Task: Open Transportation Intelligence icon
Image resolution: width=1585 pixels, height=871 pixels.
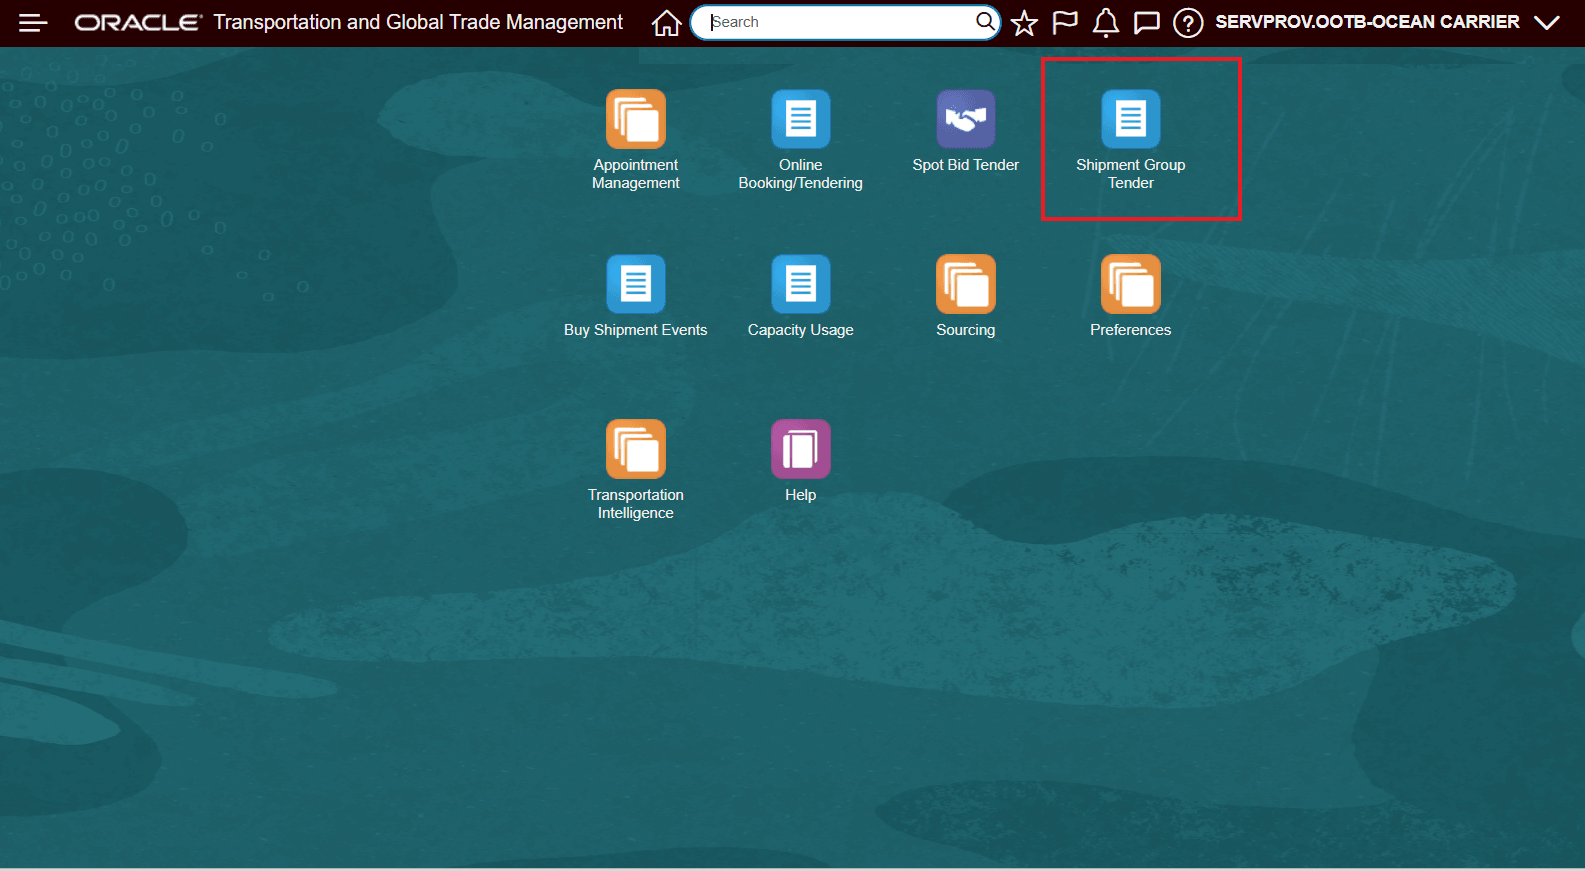Action: click(x=636, y=449)
